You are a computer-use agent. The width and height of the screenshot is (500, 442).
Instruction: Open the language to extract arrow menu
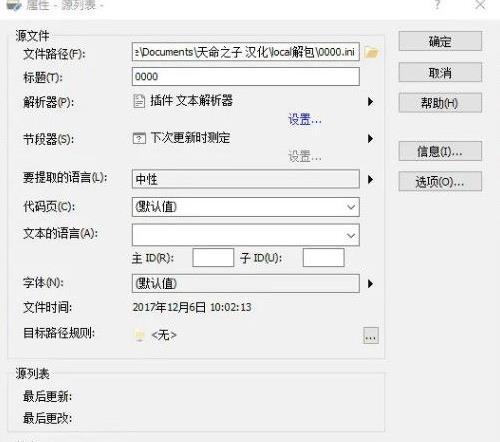pyautogui.click(x=370, y=179)
